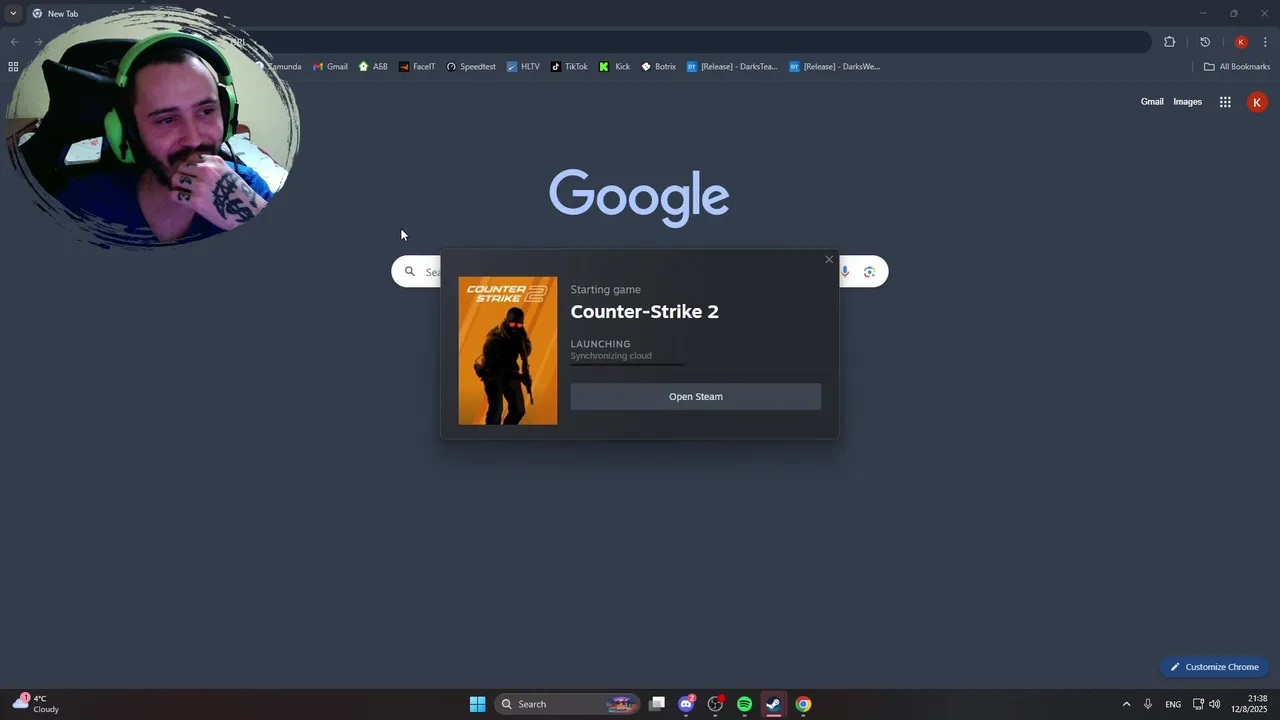This screenshot has height=720, width=1280.
Task: Open Chrome history clock icon
Action: point(1205,42)
